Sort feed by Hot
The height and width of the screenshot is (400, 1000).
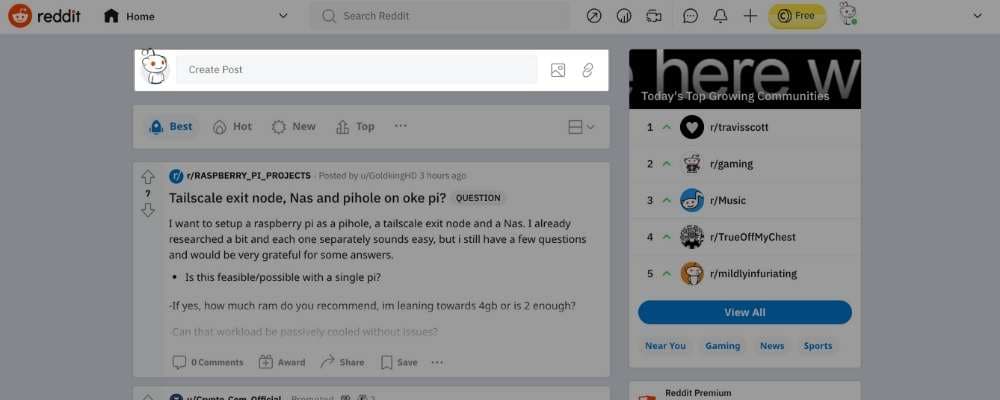233,127
